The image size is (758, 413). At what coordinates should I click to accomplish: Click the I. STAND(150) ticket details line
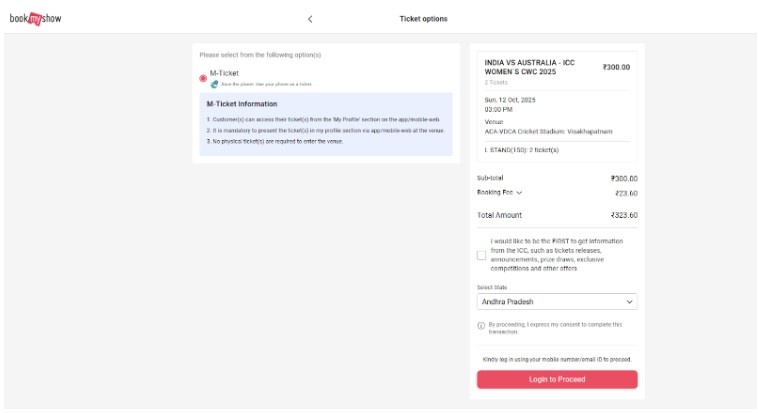pos(521,150)
